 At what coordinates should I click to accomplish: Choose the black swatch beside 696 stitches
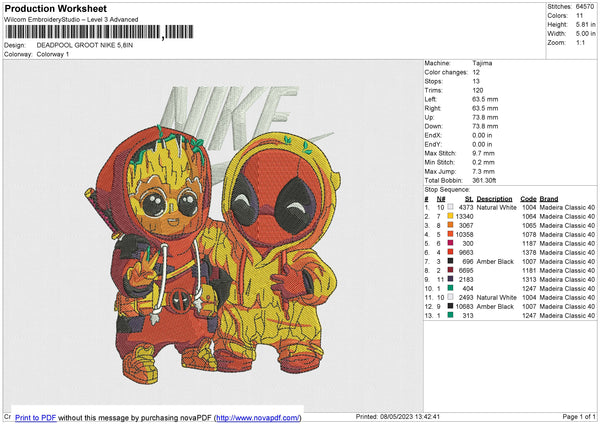[450, 261]
